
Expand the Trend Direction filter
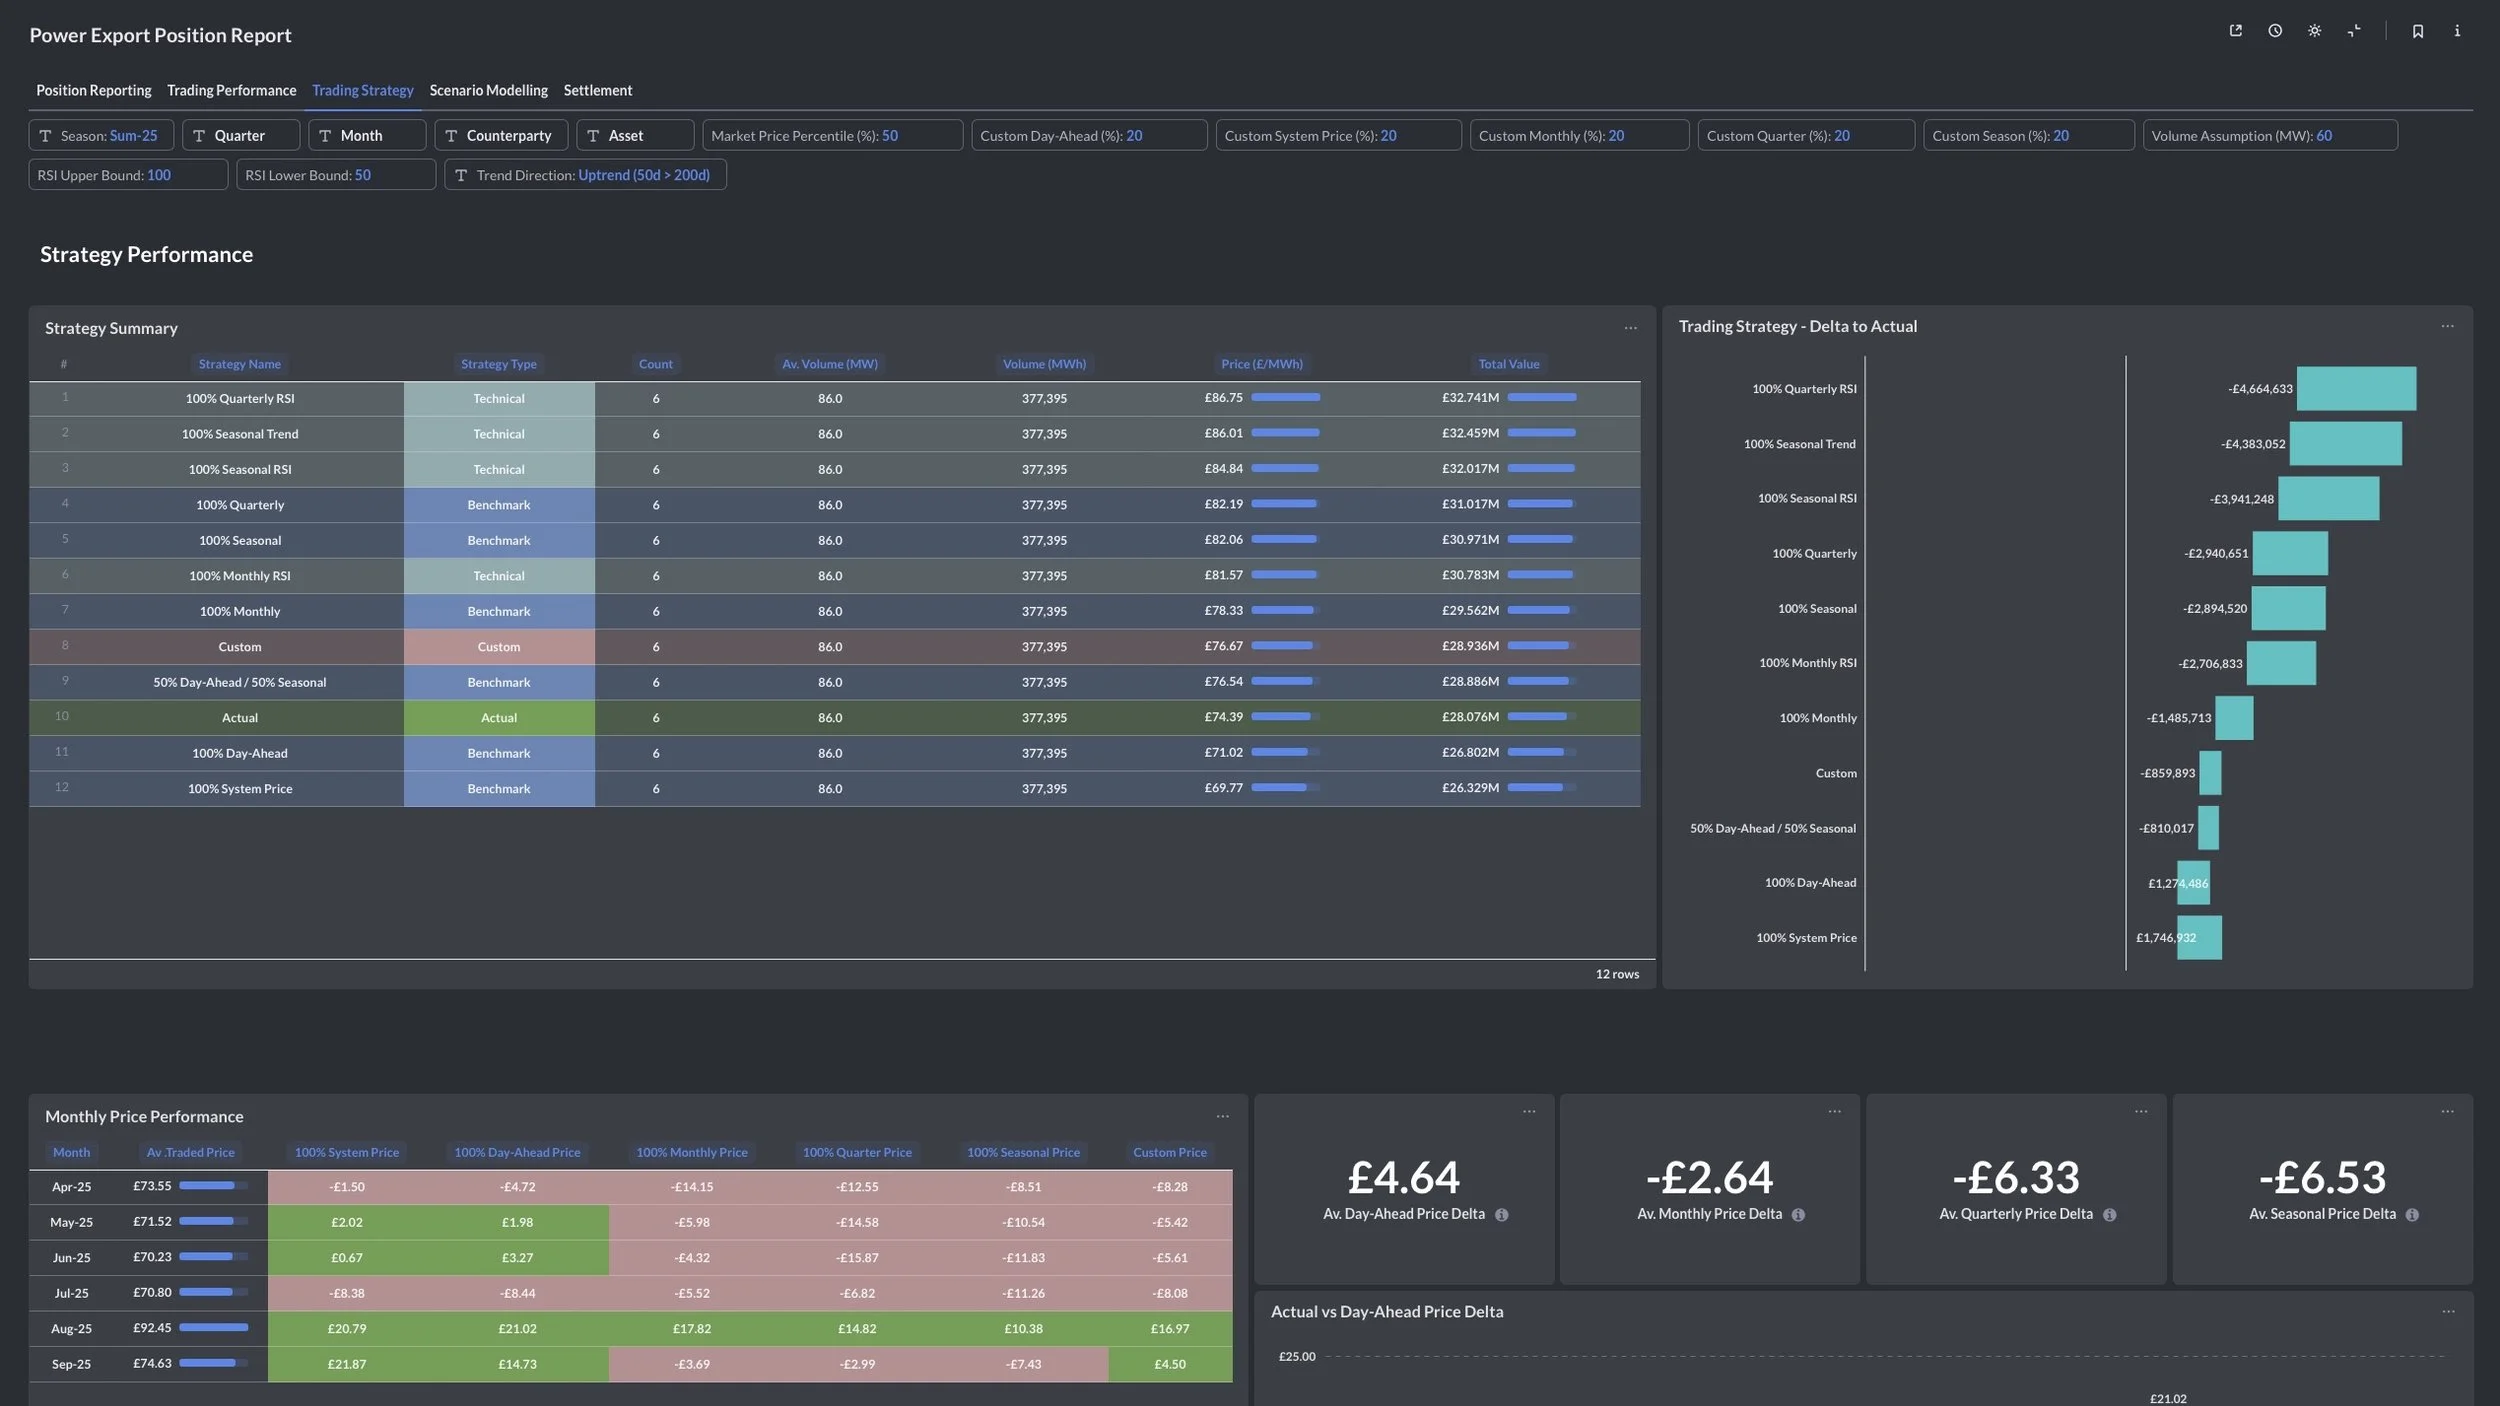(585, 175)
